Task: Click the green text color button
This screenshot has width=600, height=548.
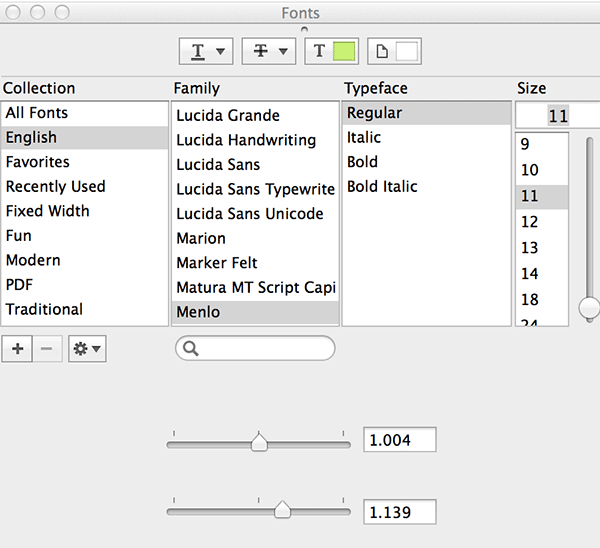Action: pyautogui.click(x=330, y=50)
